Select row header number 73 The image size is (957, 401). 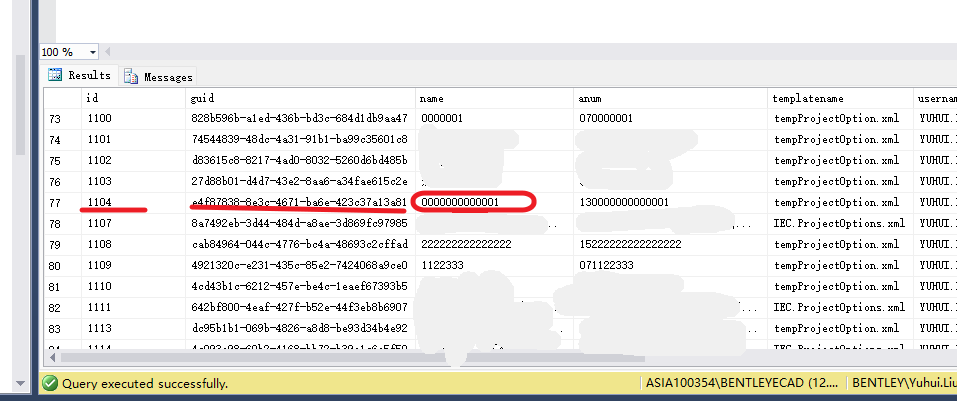pyautogui.click(x=62, y=119)
